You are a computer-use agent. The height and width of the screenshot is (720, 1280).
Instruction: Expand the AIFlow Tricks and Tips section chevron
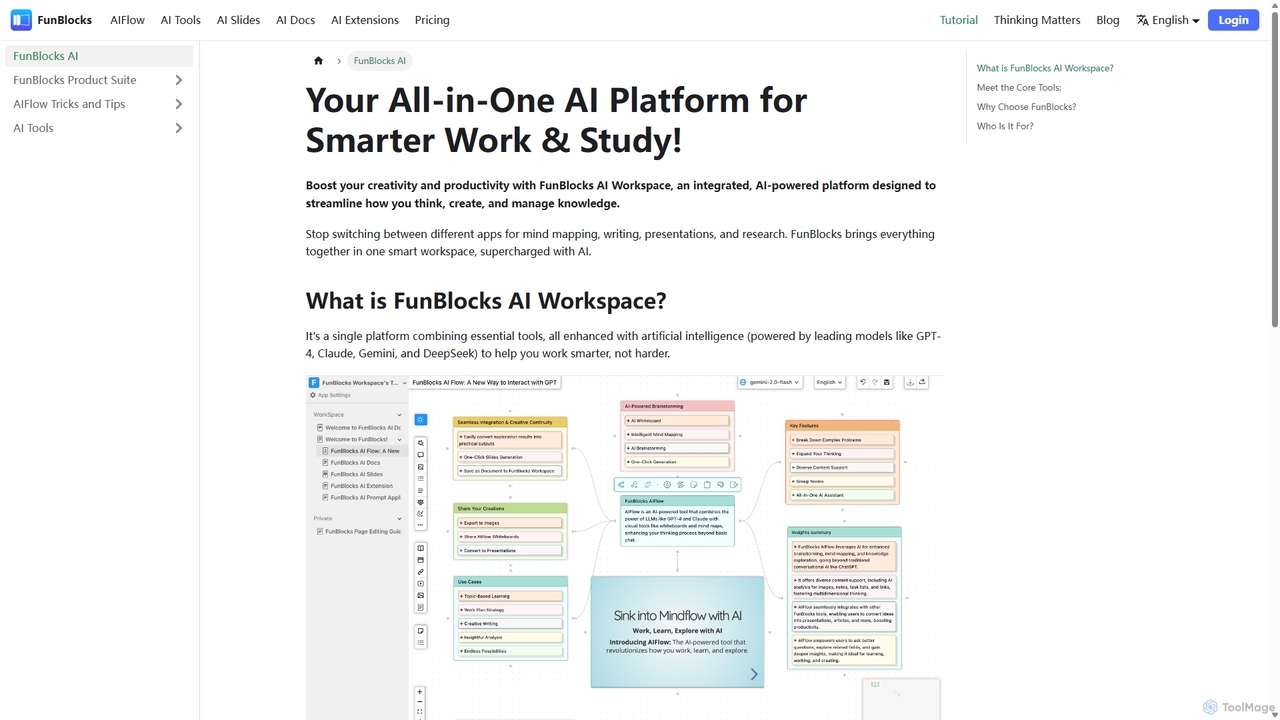point(179,104)
